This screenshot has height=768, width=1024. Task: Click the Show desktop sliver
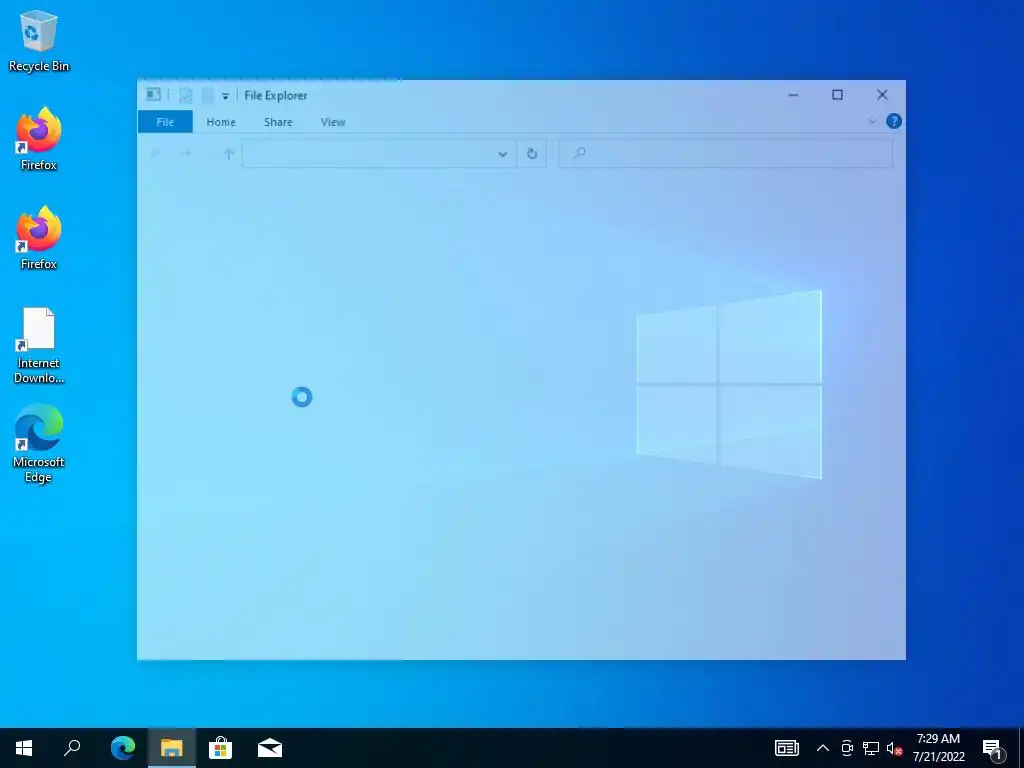tap(1021, 748)
